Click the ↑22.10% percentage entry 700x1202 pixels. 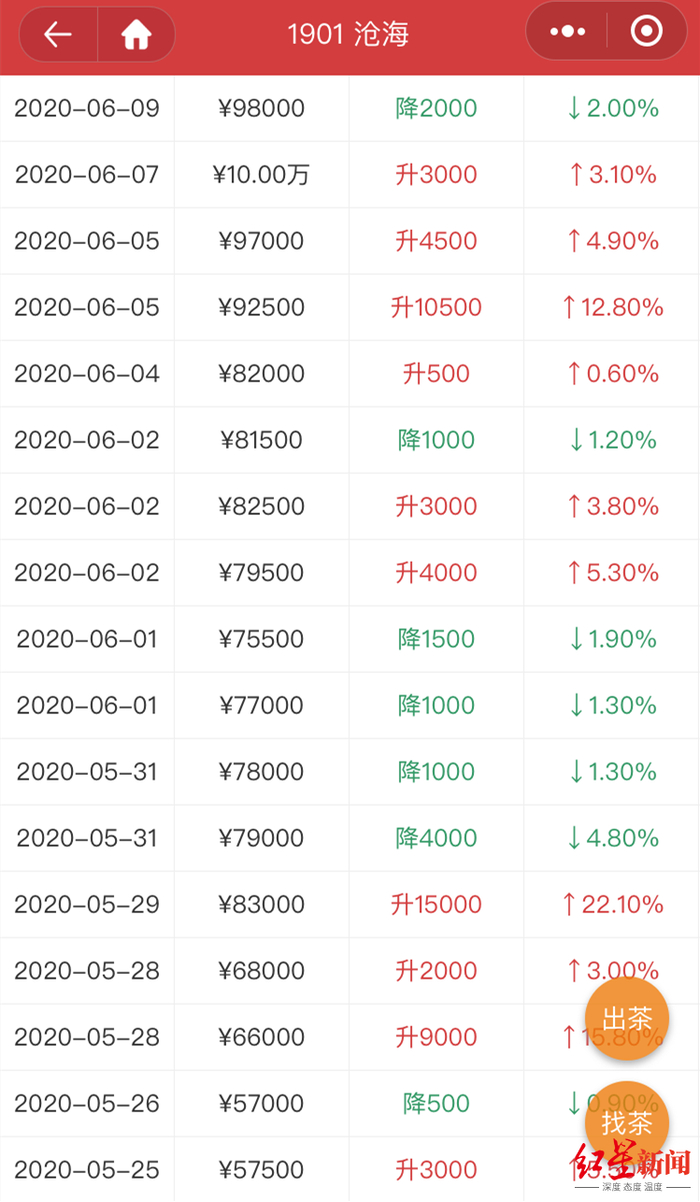click(613, 905)
